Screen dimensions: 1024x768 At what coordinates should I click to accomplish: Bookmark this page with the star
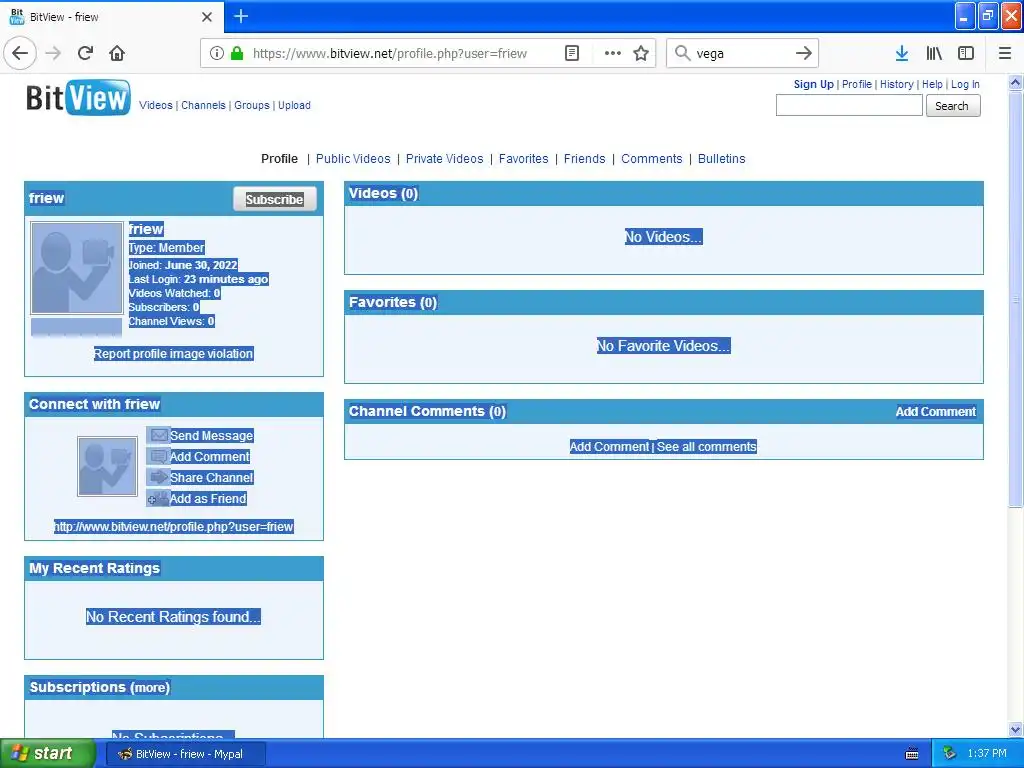click(641, 54)
